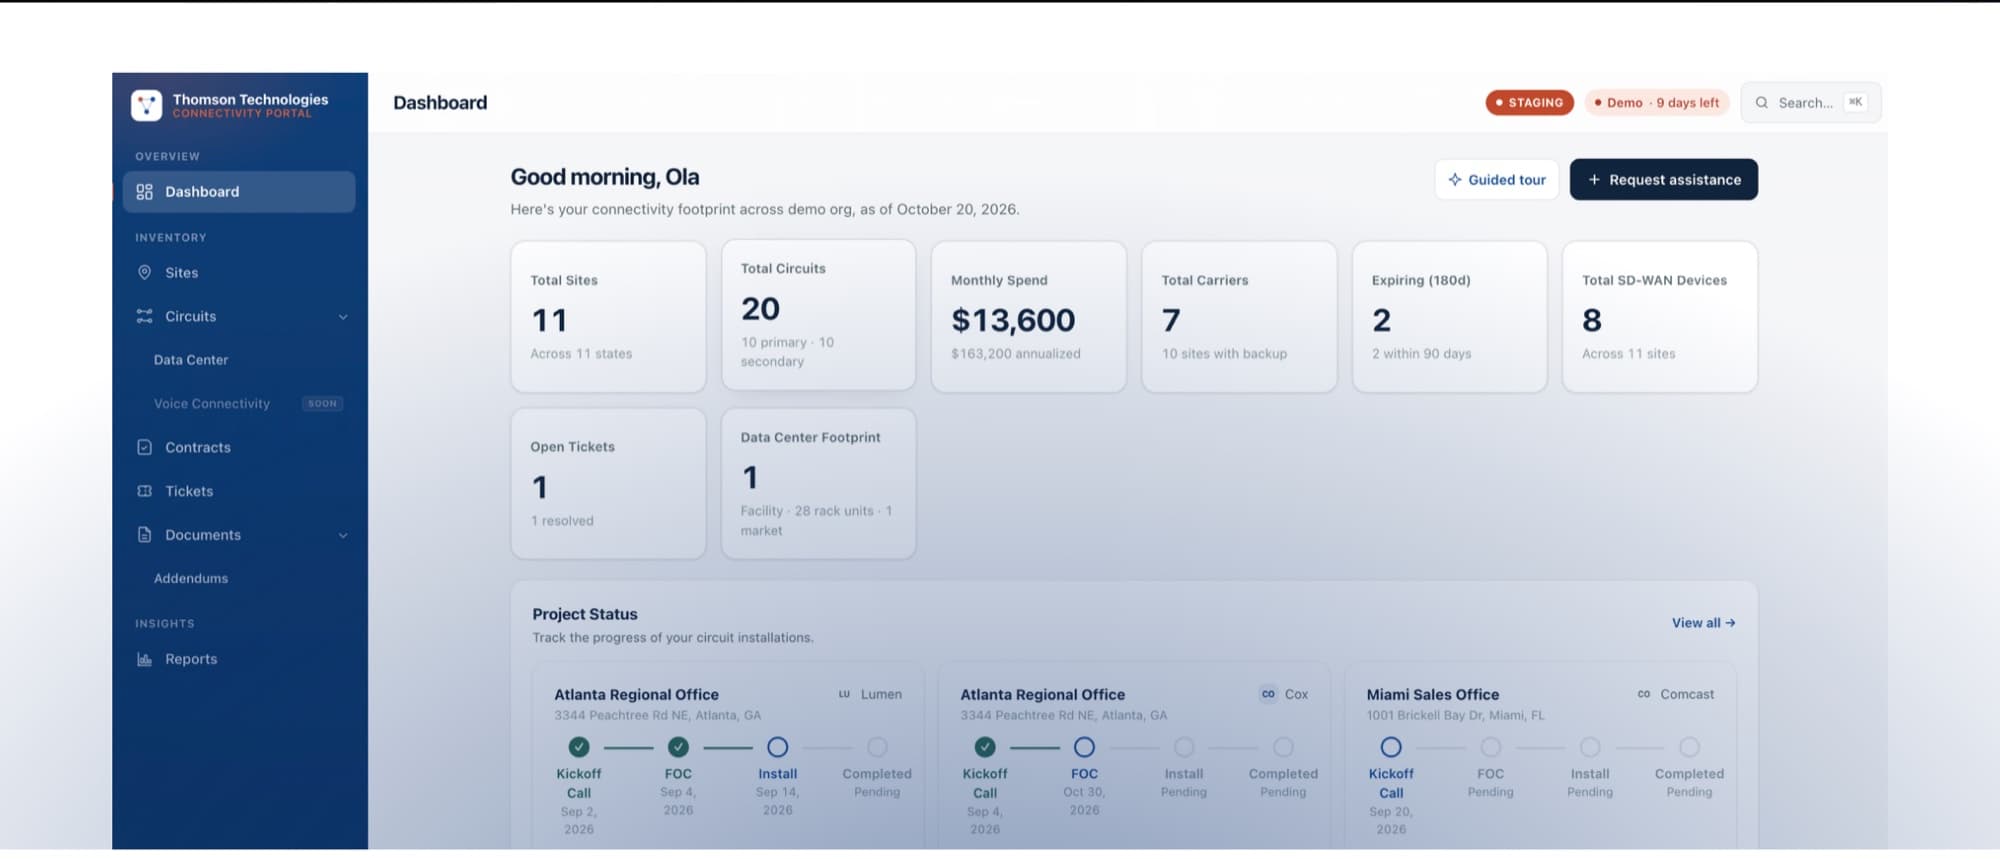Click Miami Sales Office Kickoff Call circle

click(x=1391, y=747)
